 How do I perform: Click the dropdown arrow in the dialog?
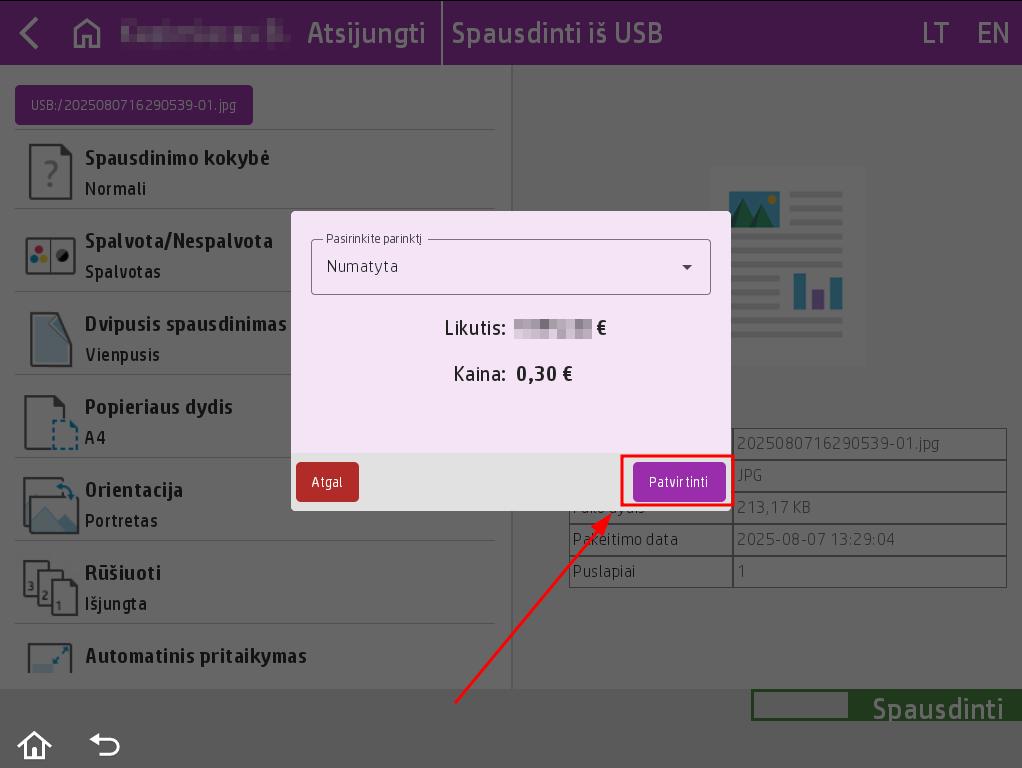[x=687, y=267]
